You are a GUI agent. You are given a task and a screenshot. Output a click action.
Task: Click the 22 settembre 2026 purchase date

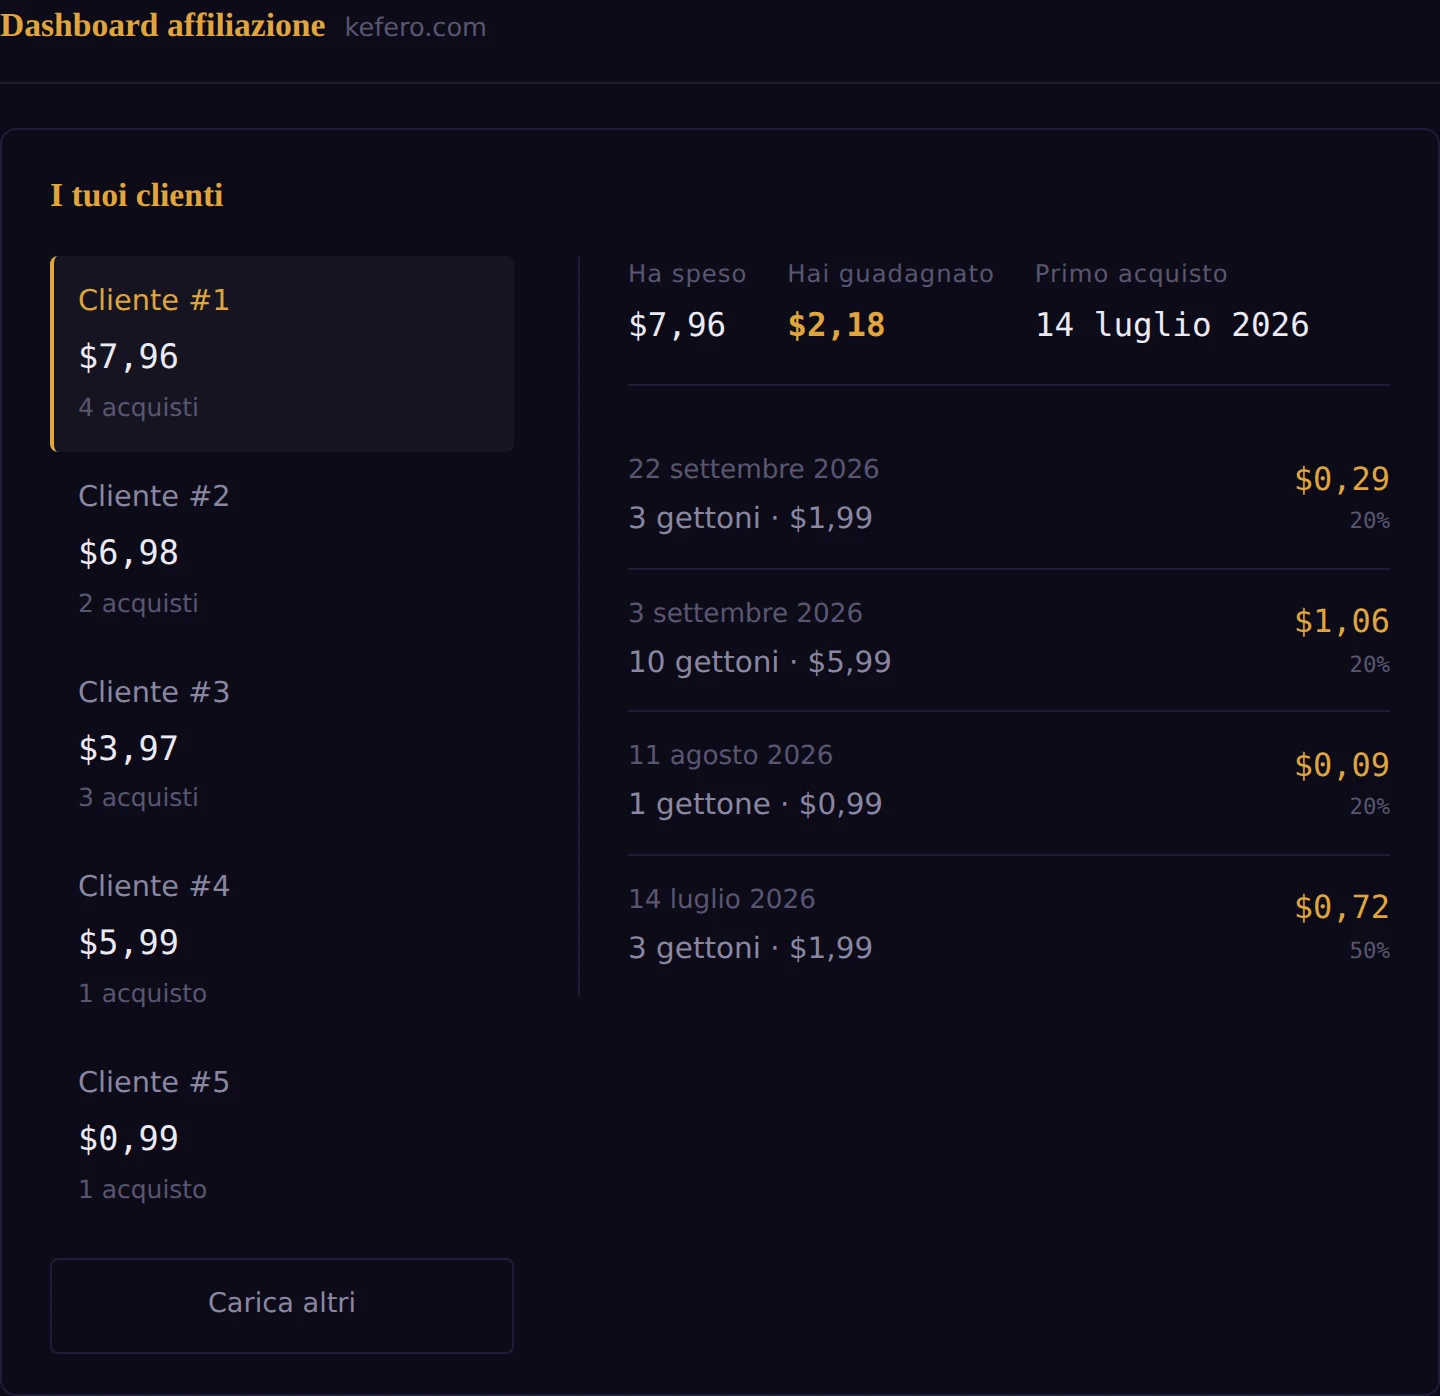pos(754,469)
